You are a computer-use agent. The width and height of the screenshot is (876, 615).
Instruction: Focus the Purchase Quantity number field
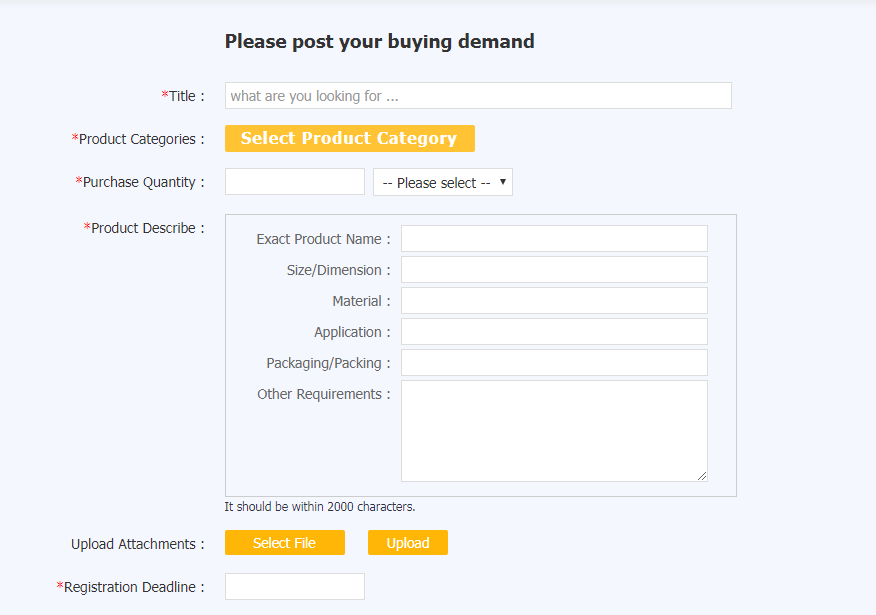(x=295, y=182)
